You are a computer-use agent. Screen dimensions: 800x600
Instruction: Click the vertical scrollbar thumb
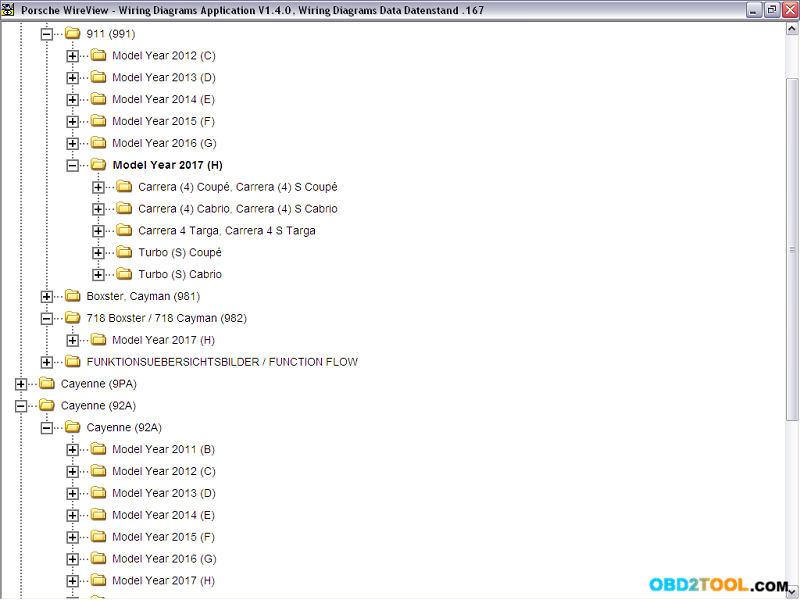(x=792, y=249)
